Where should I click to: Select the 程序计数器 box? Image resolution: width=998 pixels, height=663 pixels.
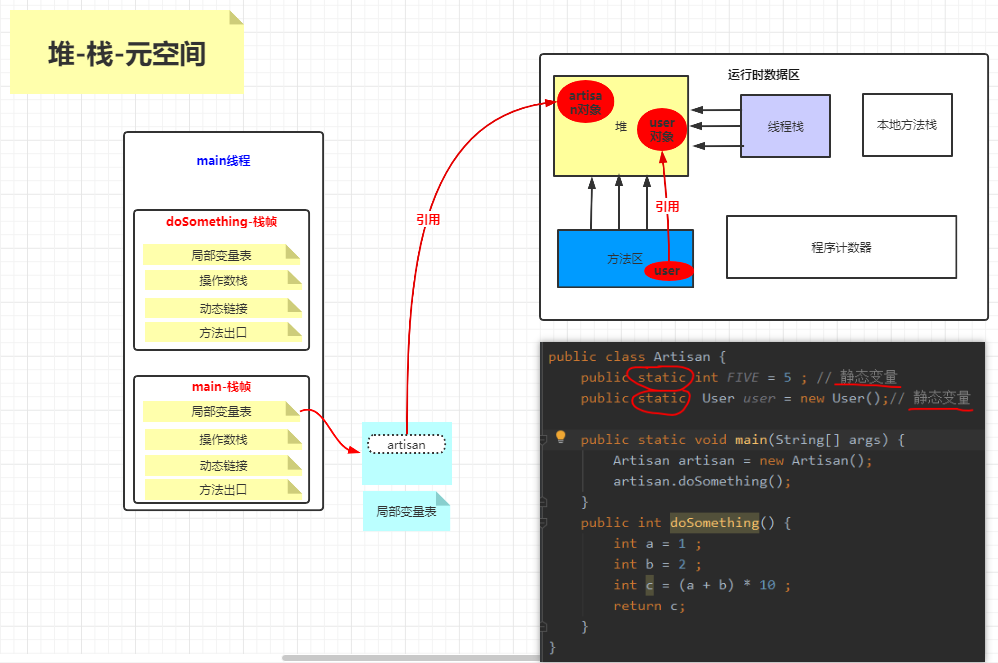(841, 247)
